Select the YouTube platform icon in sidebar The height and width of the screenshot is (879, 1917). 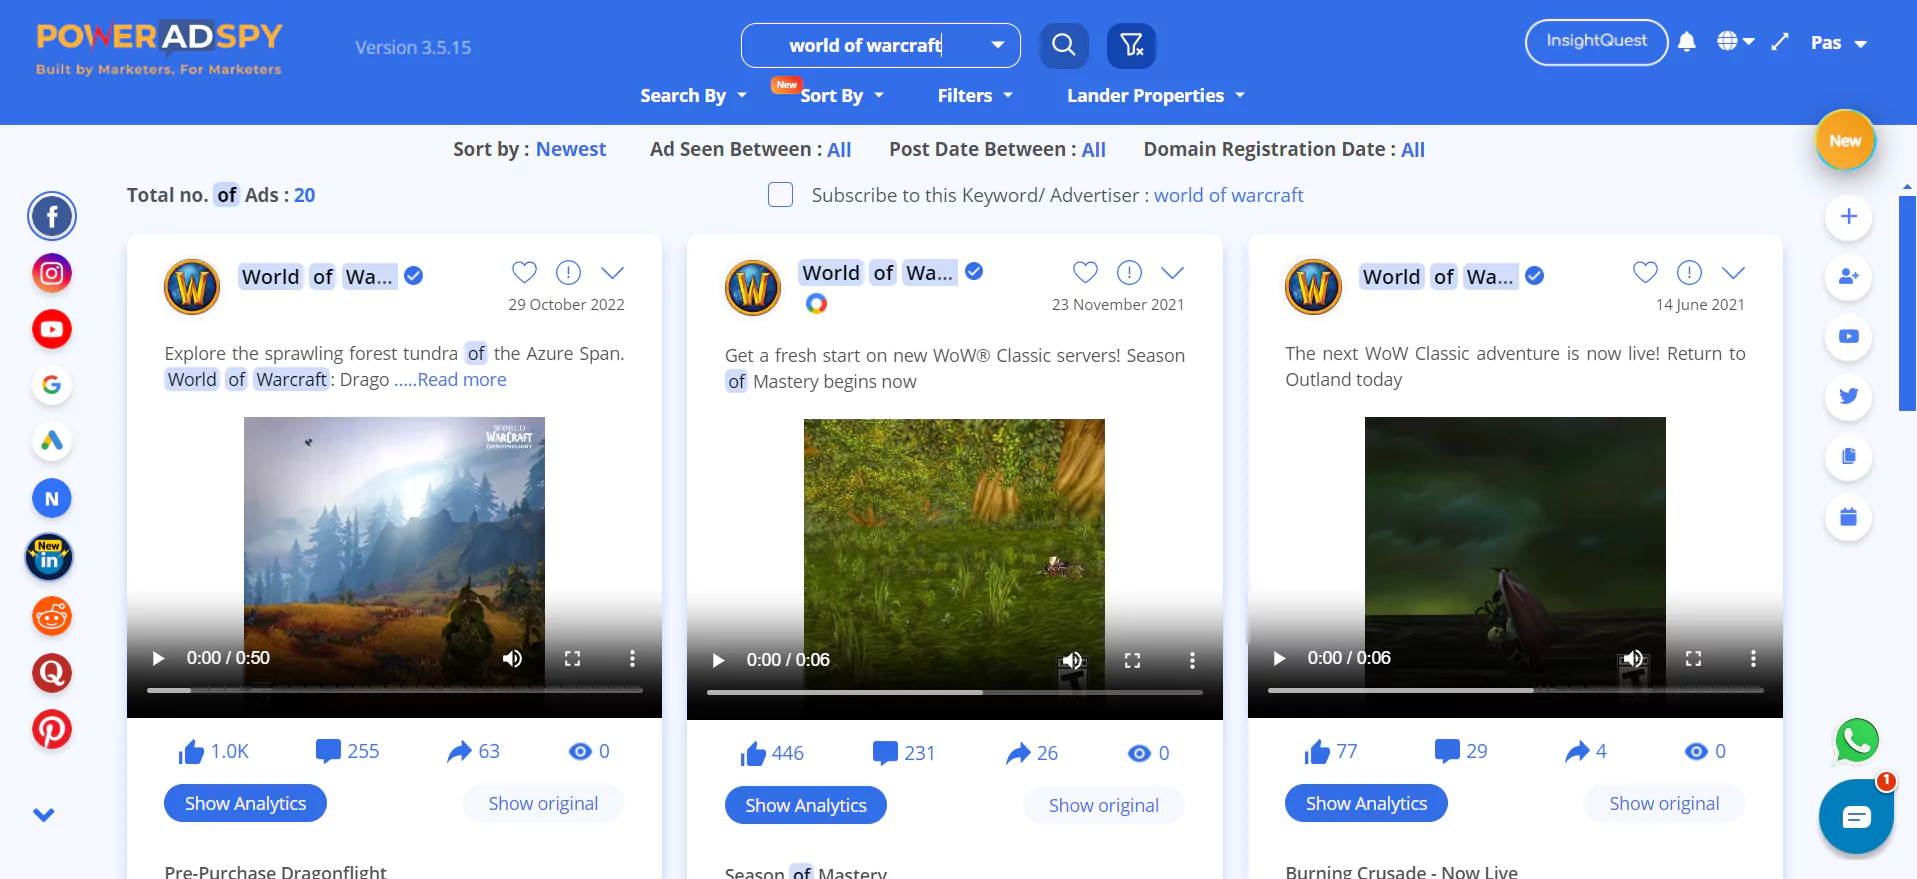pos(52,329)
